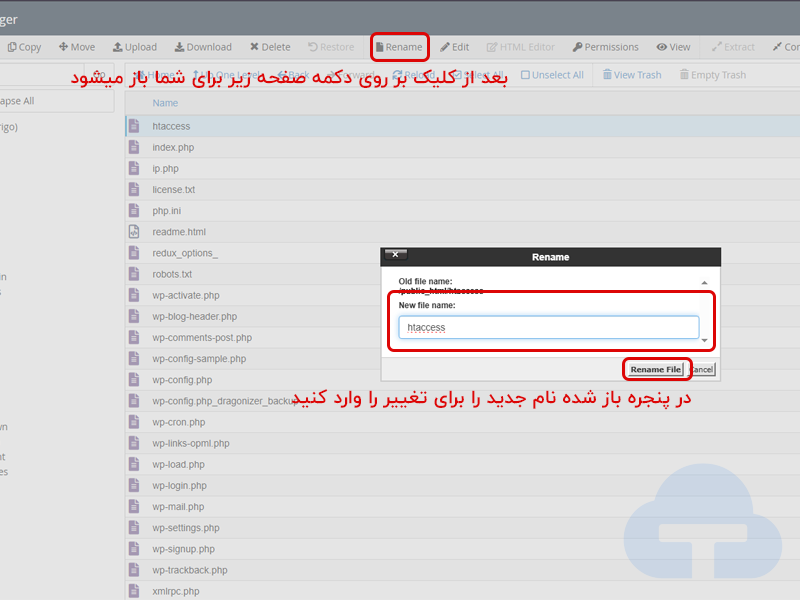Click Empty Trash
800x600 pixels.
tap(713, 75)
